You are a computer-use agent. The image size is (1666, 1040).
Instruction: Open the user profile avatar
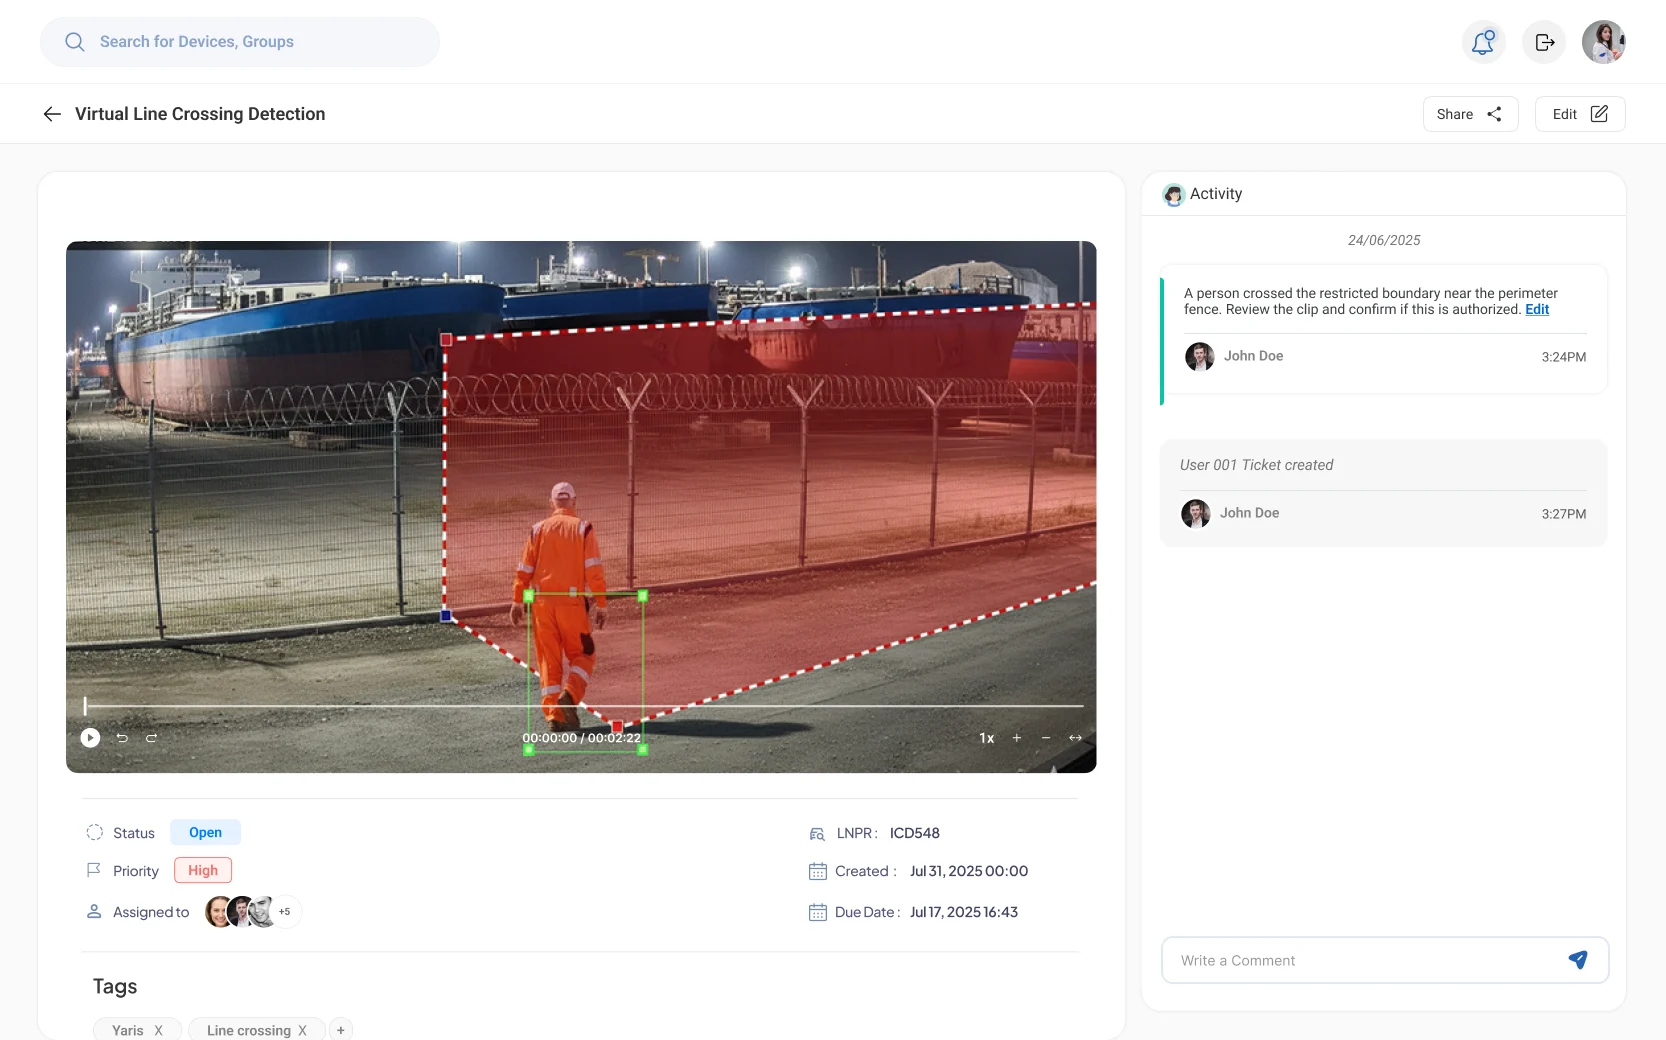point(1604,42)
